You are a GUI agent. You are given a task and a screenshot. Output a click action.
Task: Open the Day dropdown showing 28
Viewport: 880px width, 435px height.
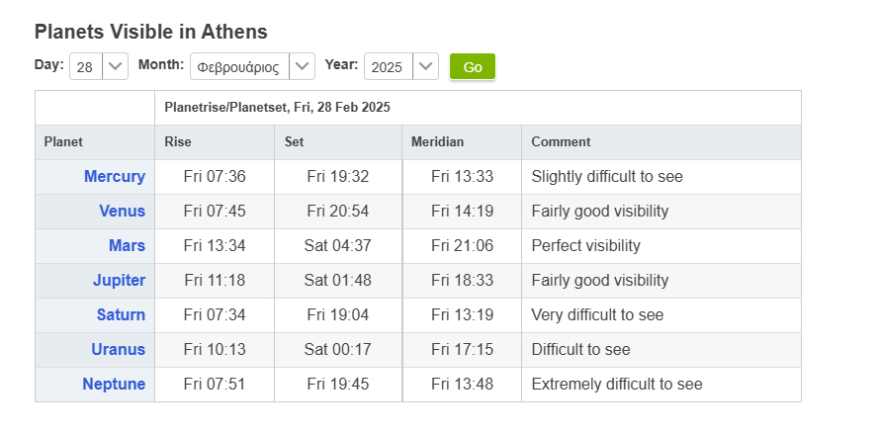click(99, 67)
